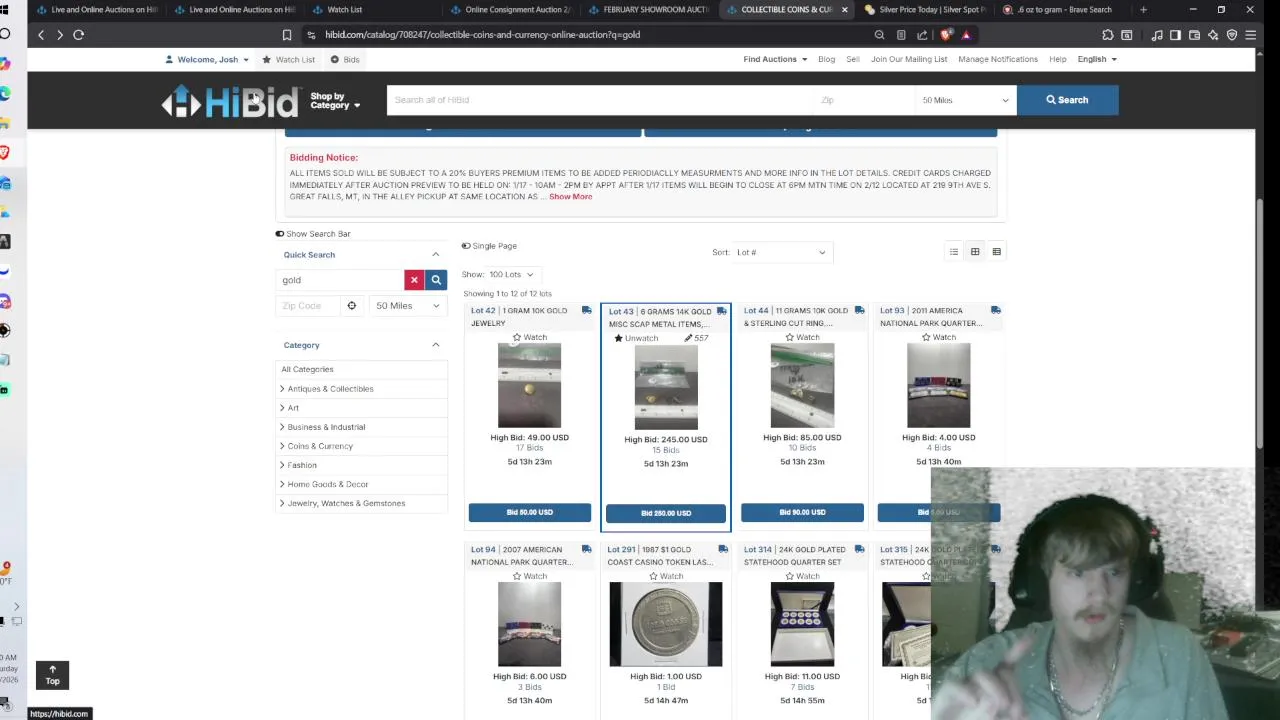Bid 250.00 USD on Lot 43
The image size is (1280, 720).
[666, 513]
